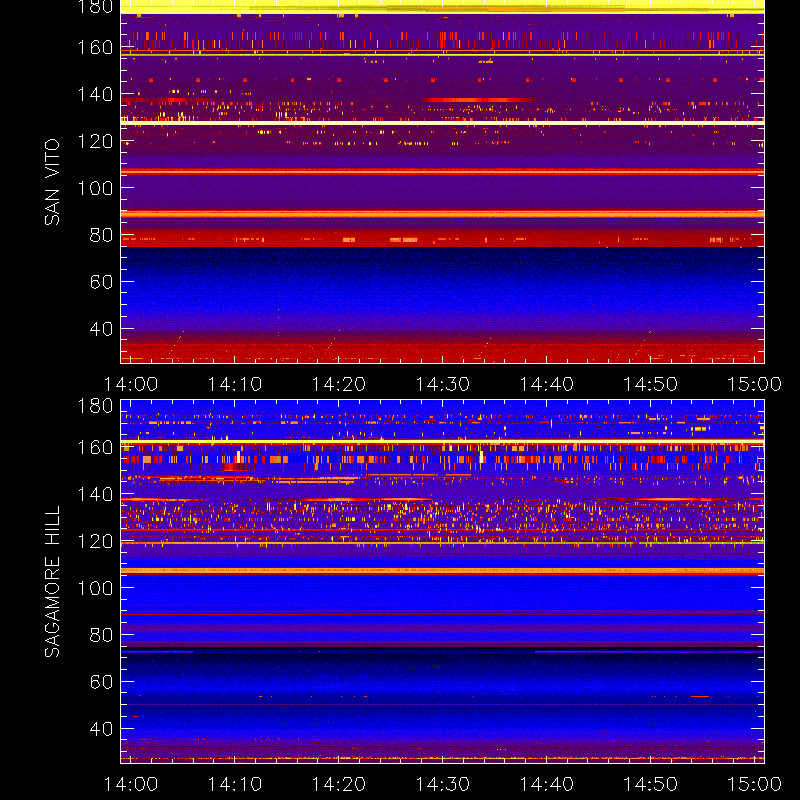Select the Sagamore Hill spectrogram plot area
The height and width of the screenshot is (800, 800).
(442, 582)
